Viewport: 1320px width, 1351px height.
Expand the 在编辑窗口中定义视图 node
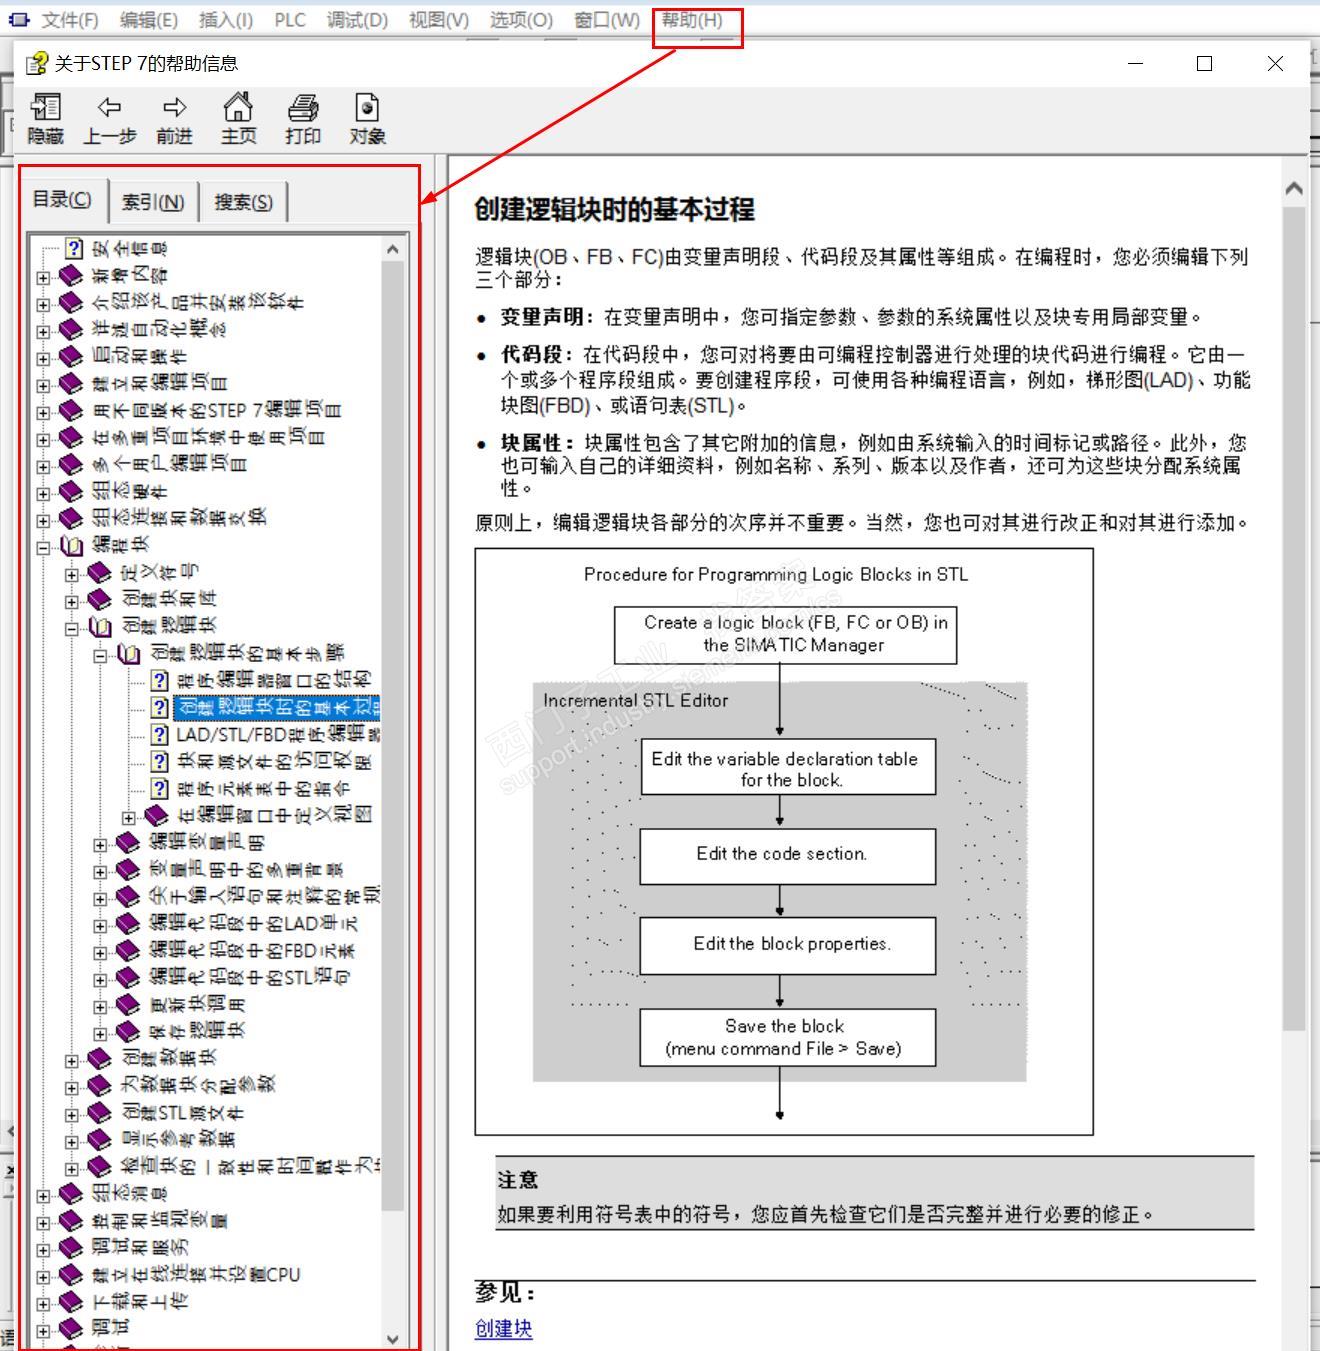pos(129,816)
